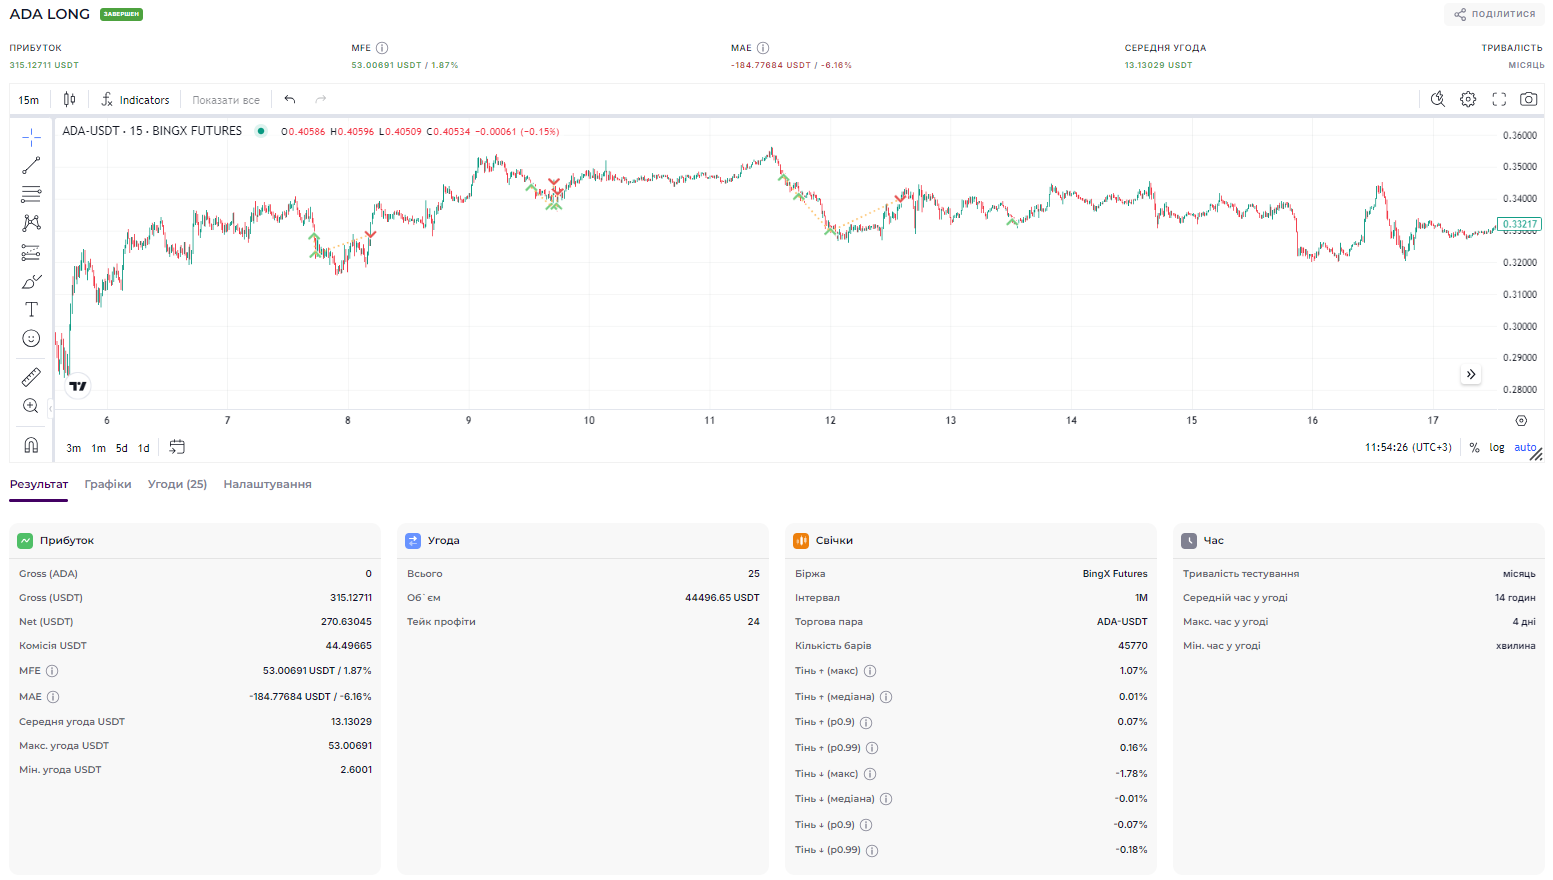Toggle auto scale on price axis

coord(1524,448)
